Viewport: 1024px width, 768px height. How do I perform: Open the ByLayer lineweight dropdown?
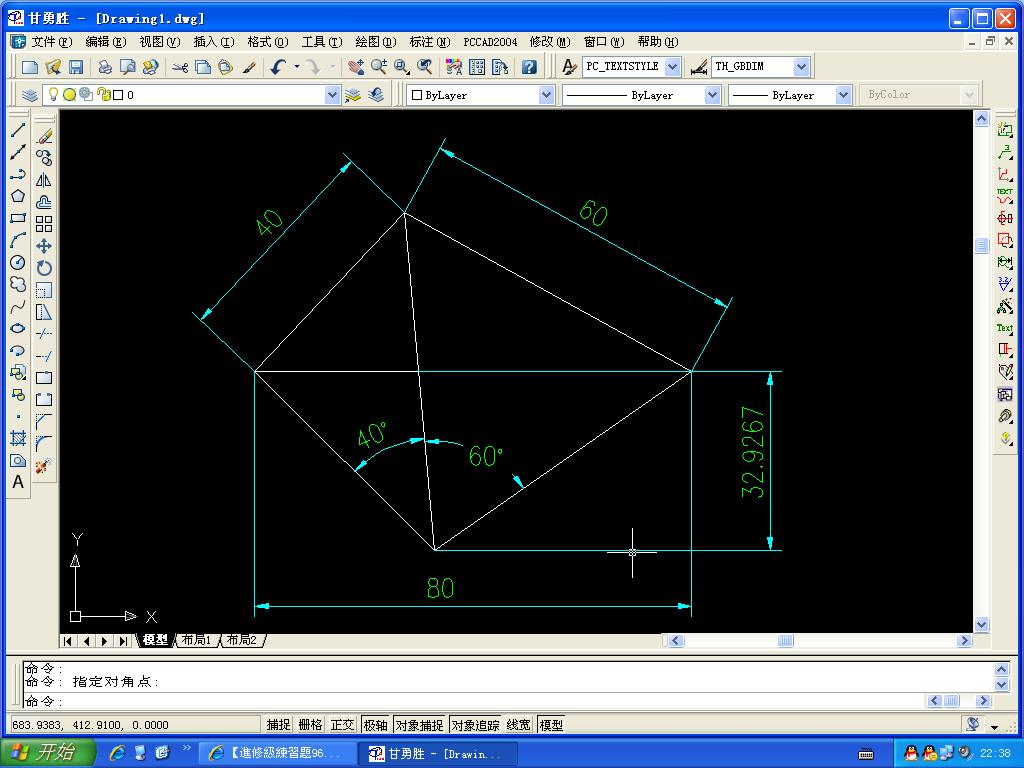coord(843,95)
